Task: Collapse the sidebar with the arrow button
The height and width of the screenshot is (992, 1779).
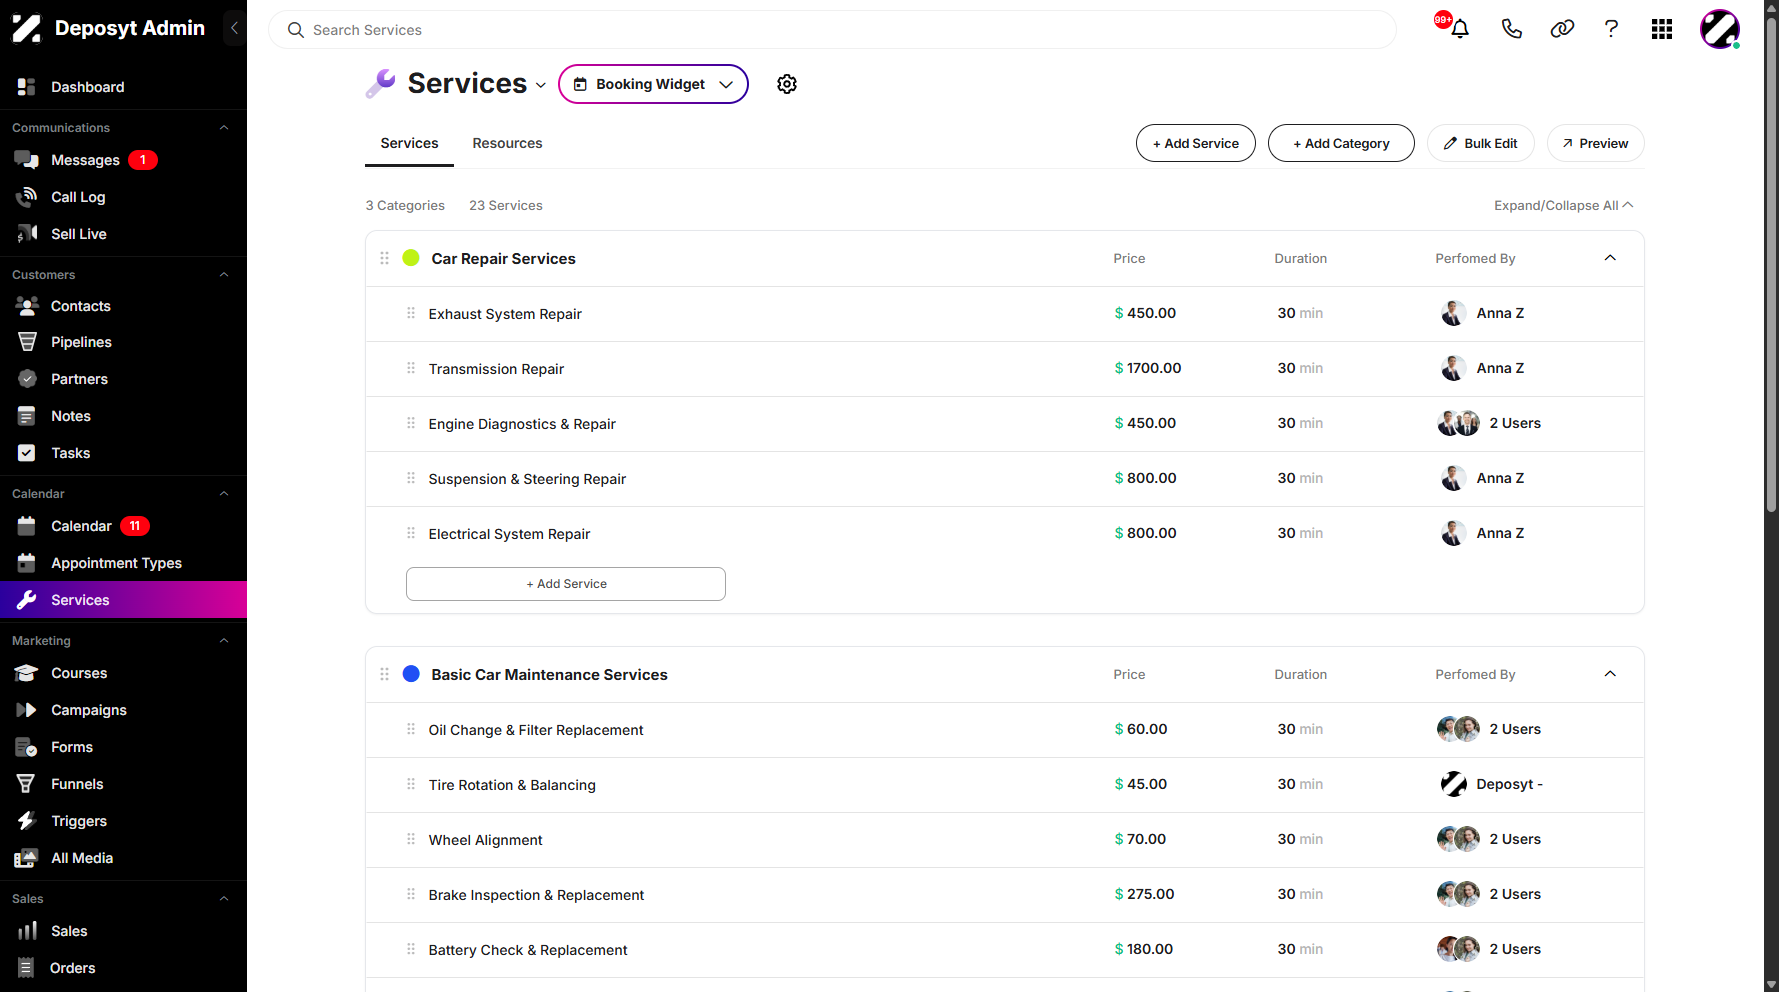Action: coord(234,28)
